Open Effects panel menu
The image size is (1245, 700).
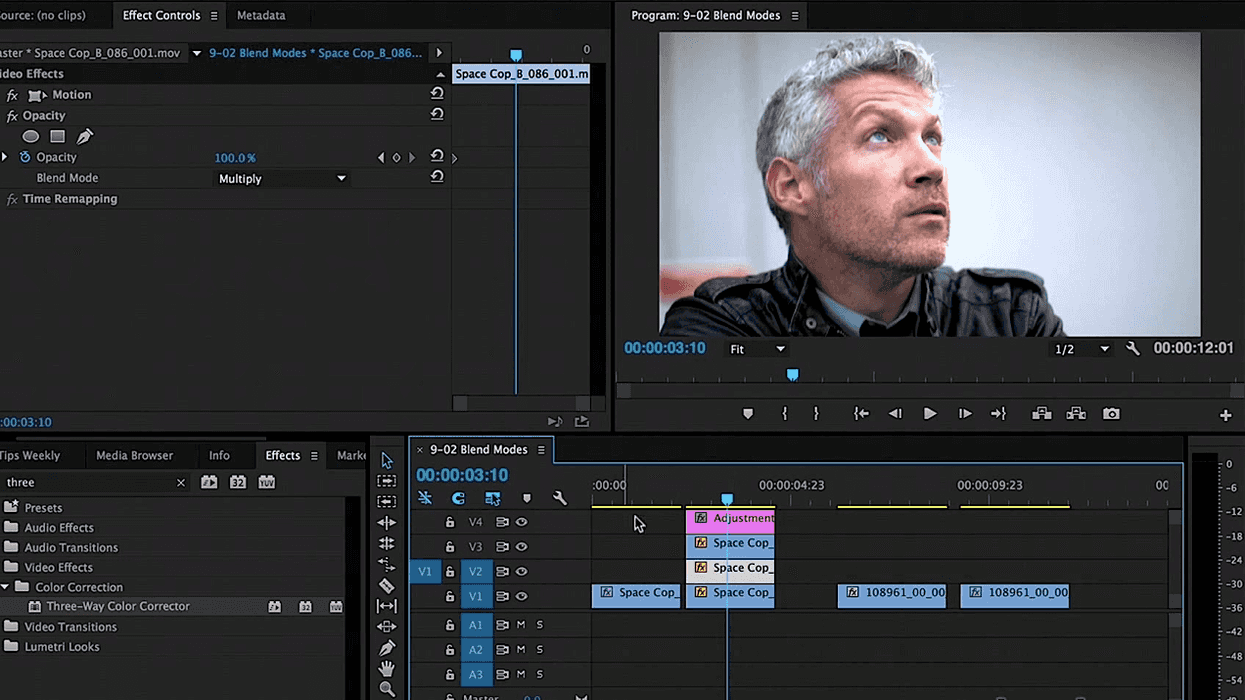pos(314,456)
